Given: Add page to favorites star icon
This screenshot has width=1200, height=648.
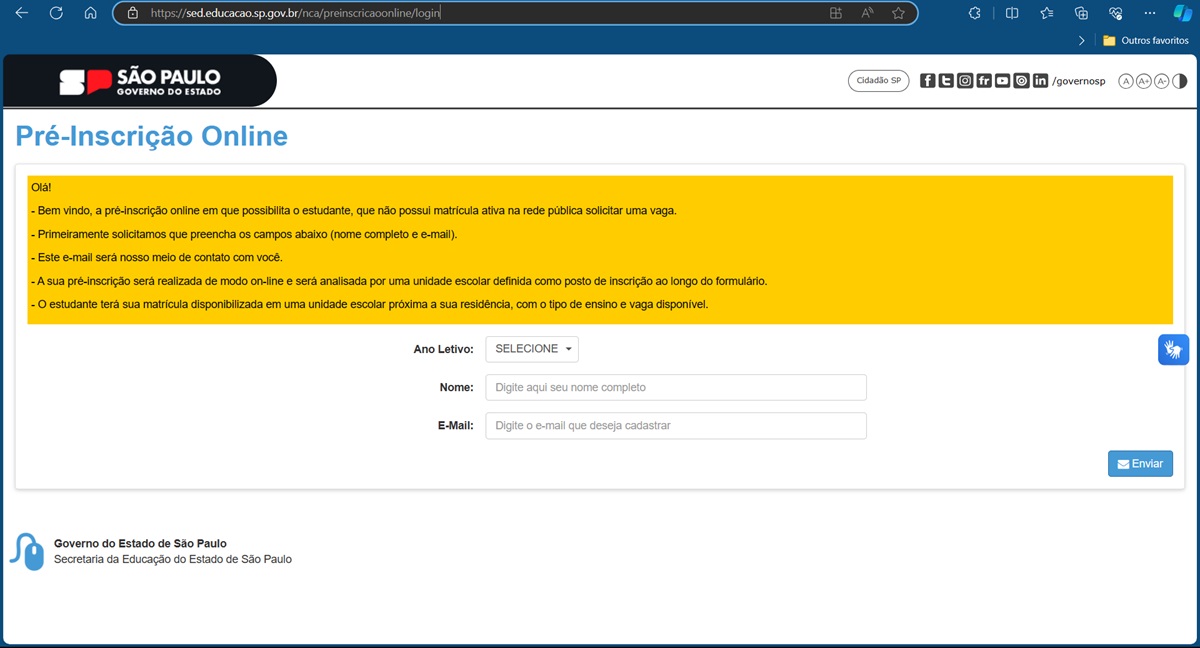Looking at the screenshot, I should coord(898,13).
